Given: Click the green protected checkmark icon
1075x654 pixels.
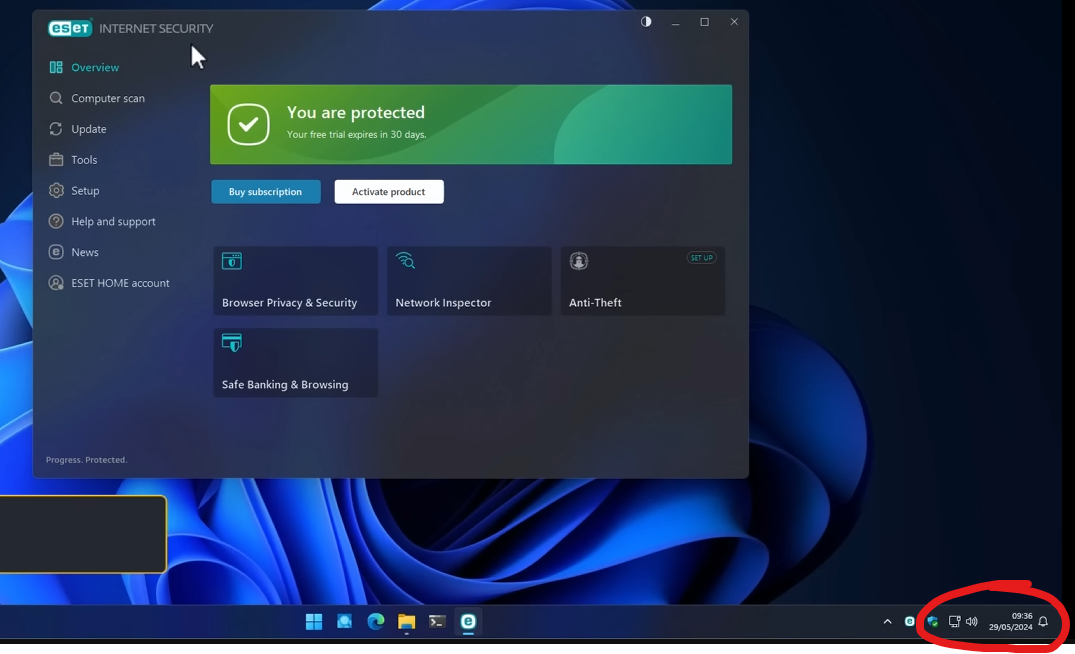Looking at the screenshot, I should point(248,124).
